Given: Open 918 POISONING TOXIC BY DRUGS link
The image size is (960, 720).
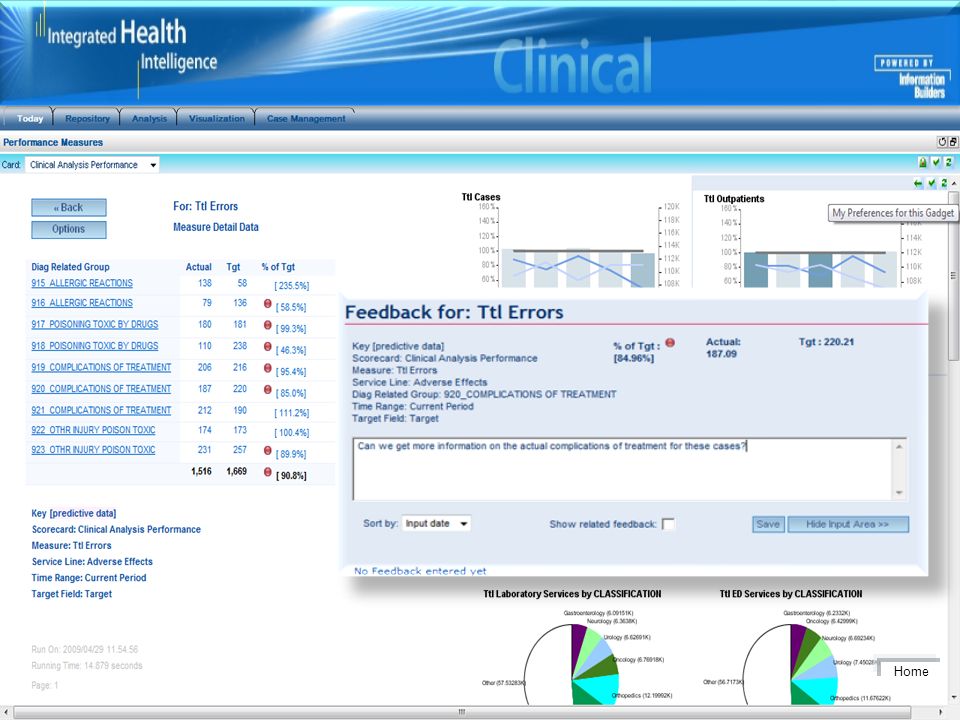Looking at the screenshot, I should (x=95, y=345).
